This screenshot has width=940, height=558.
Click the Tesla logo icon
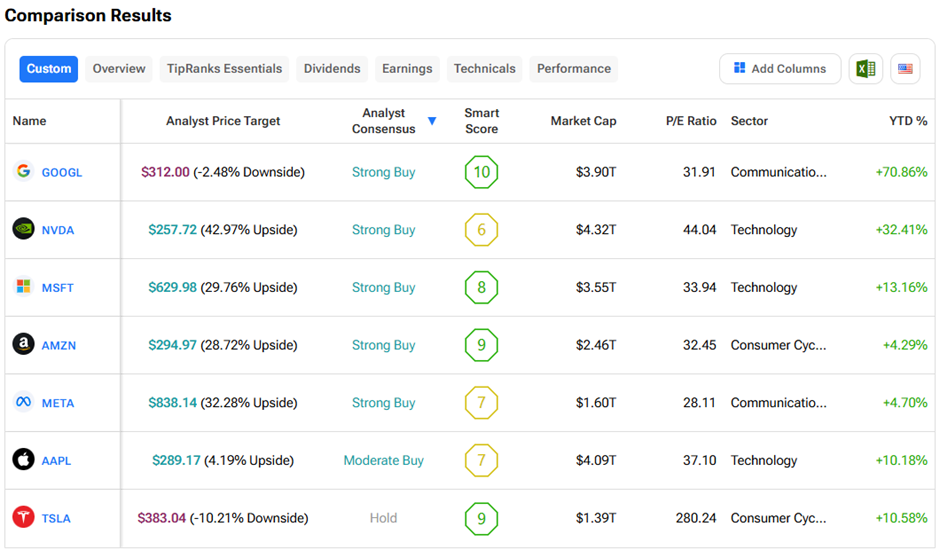(23, 518)
